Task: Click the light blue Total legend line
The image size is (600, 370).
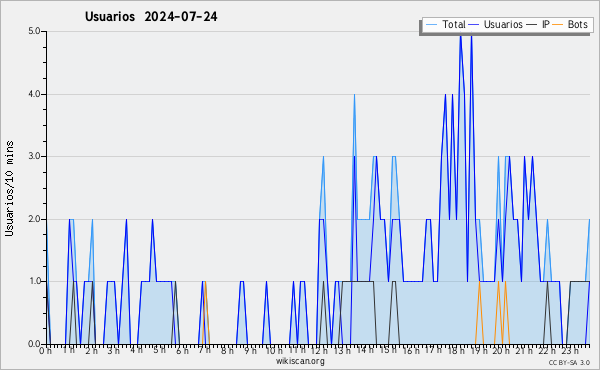Action: click(432, 25)
